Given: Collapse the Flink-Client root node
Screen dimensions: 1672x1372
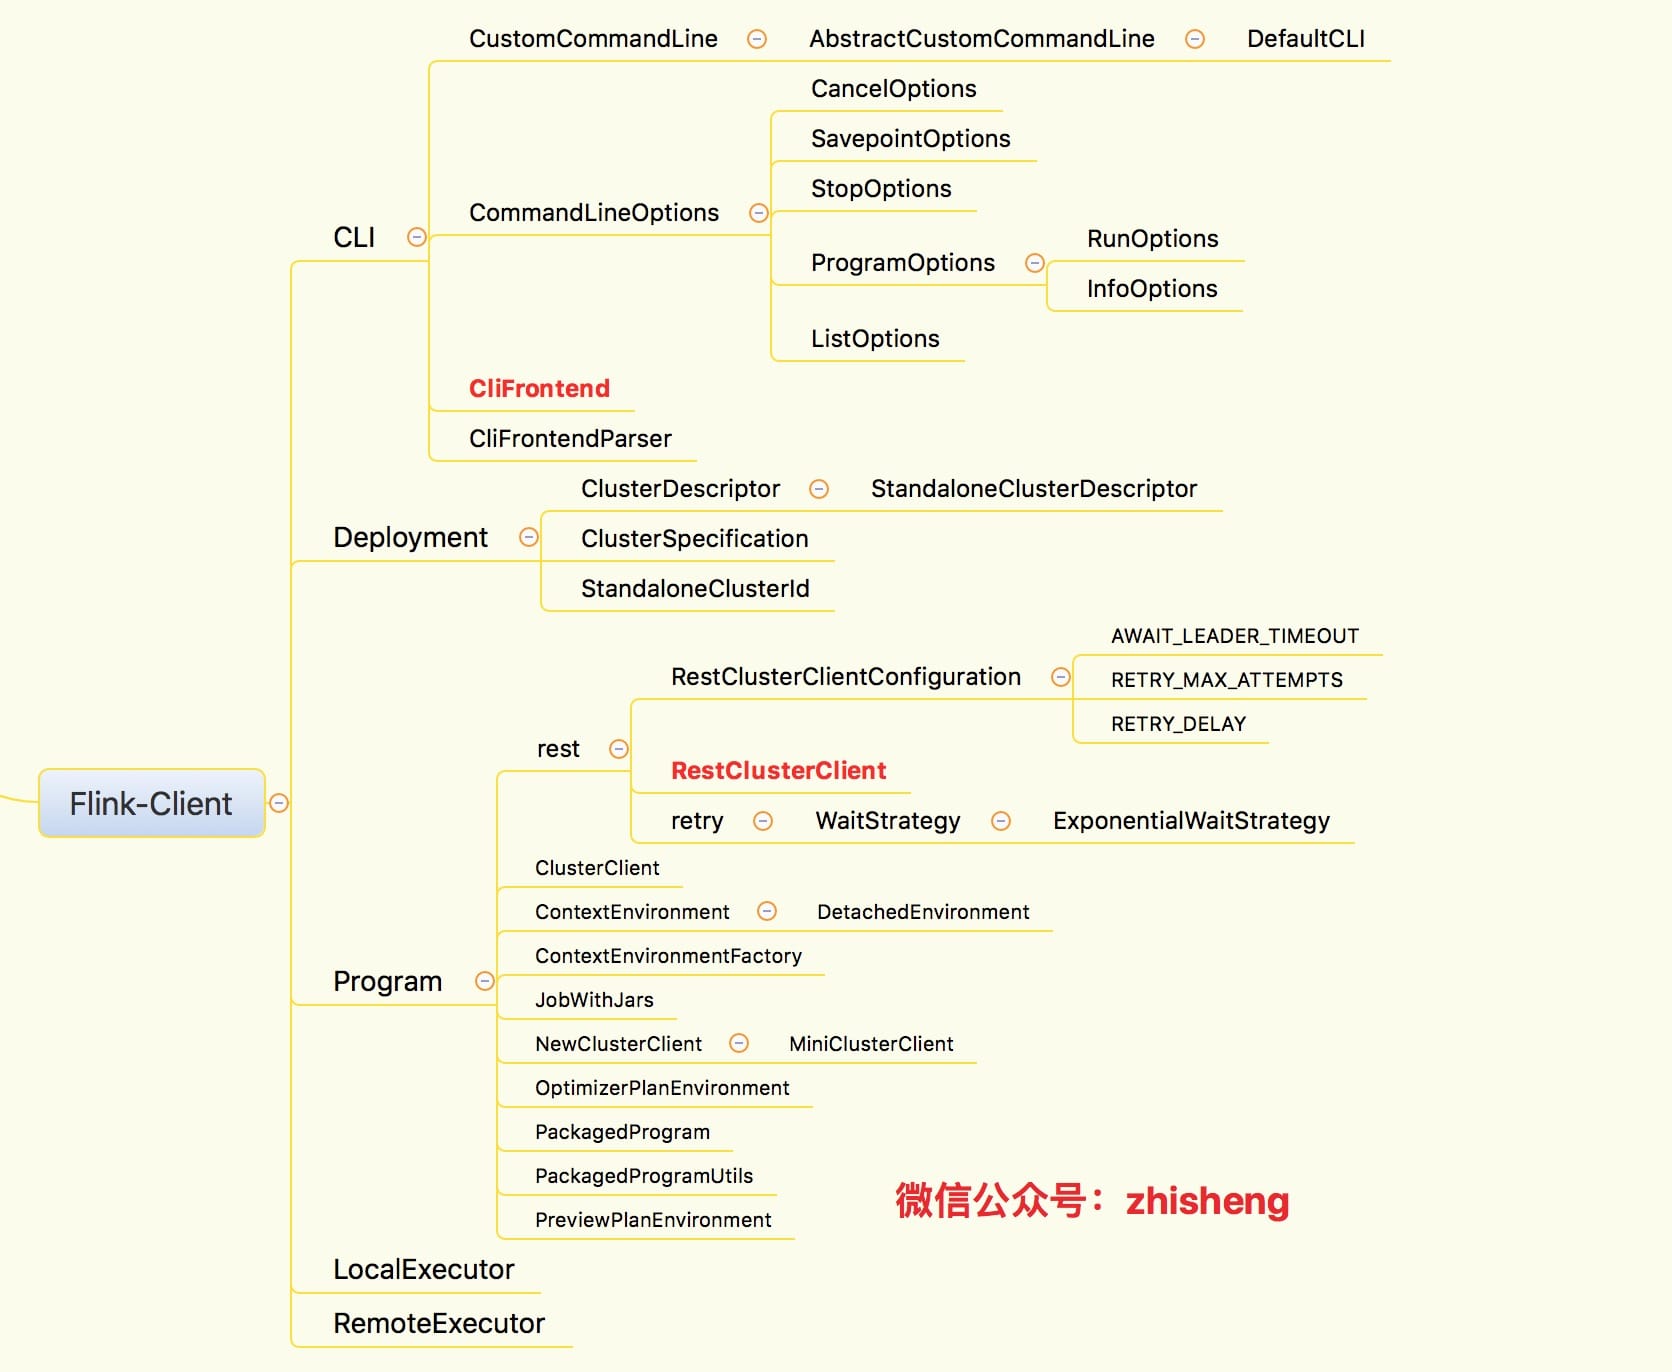Looking at the screenshot, I should 279,803.
